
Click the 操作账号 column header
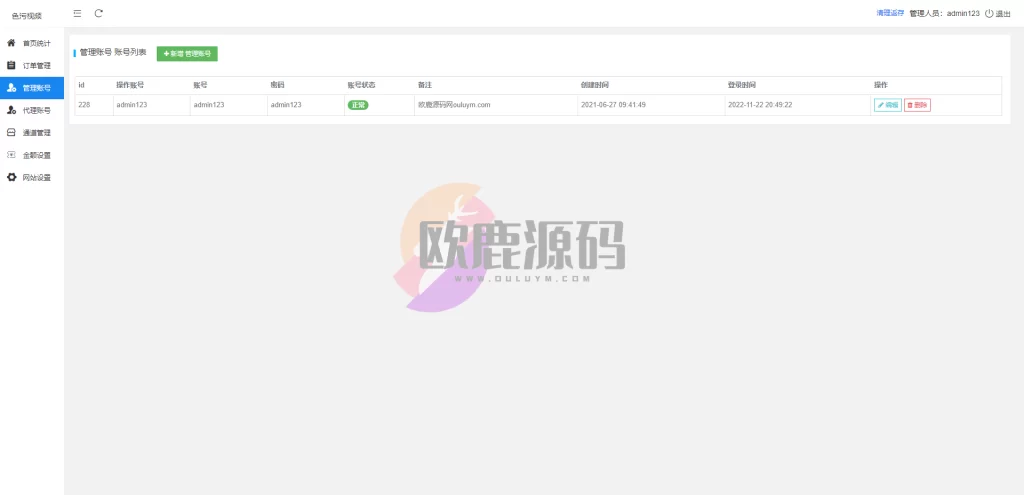tap(130, 86)
